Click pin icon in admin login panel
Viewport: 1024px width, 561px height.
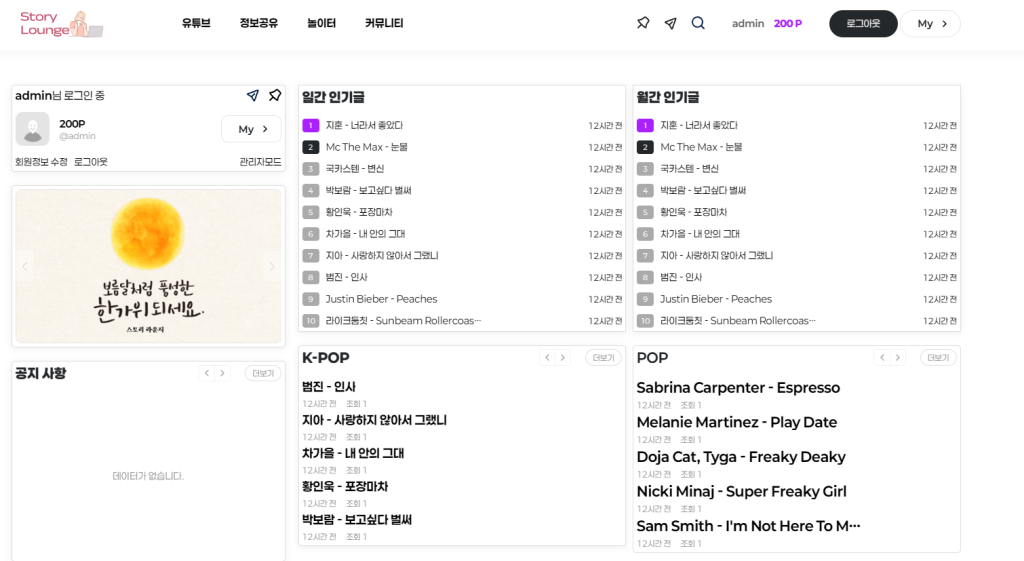275,96
